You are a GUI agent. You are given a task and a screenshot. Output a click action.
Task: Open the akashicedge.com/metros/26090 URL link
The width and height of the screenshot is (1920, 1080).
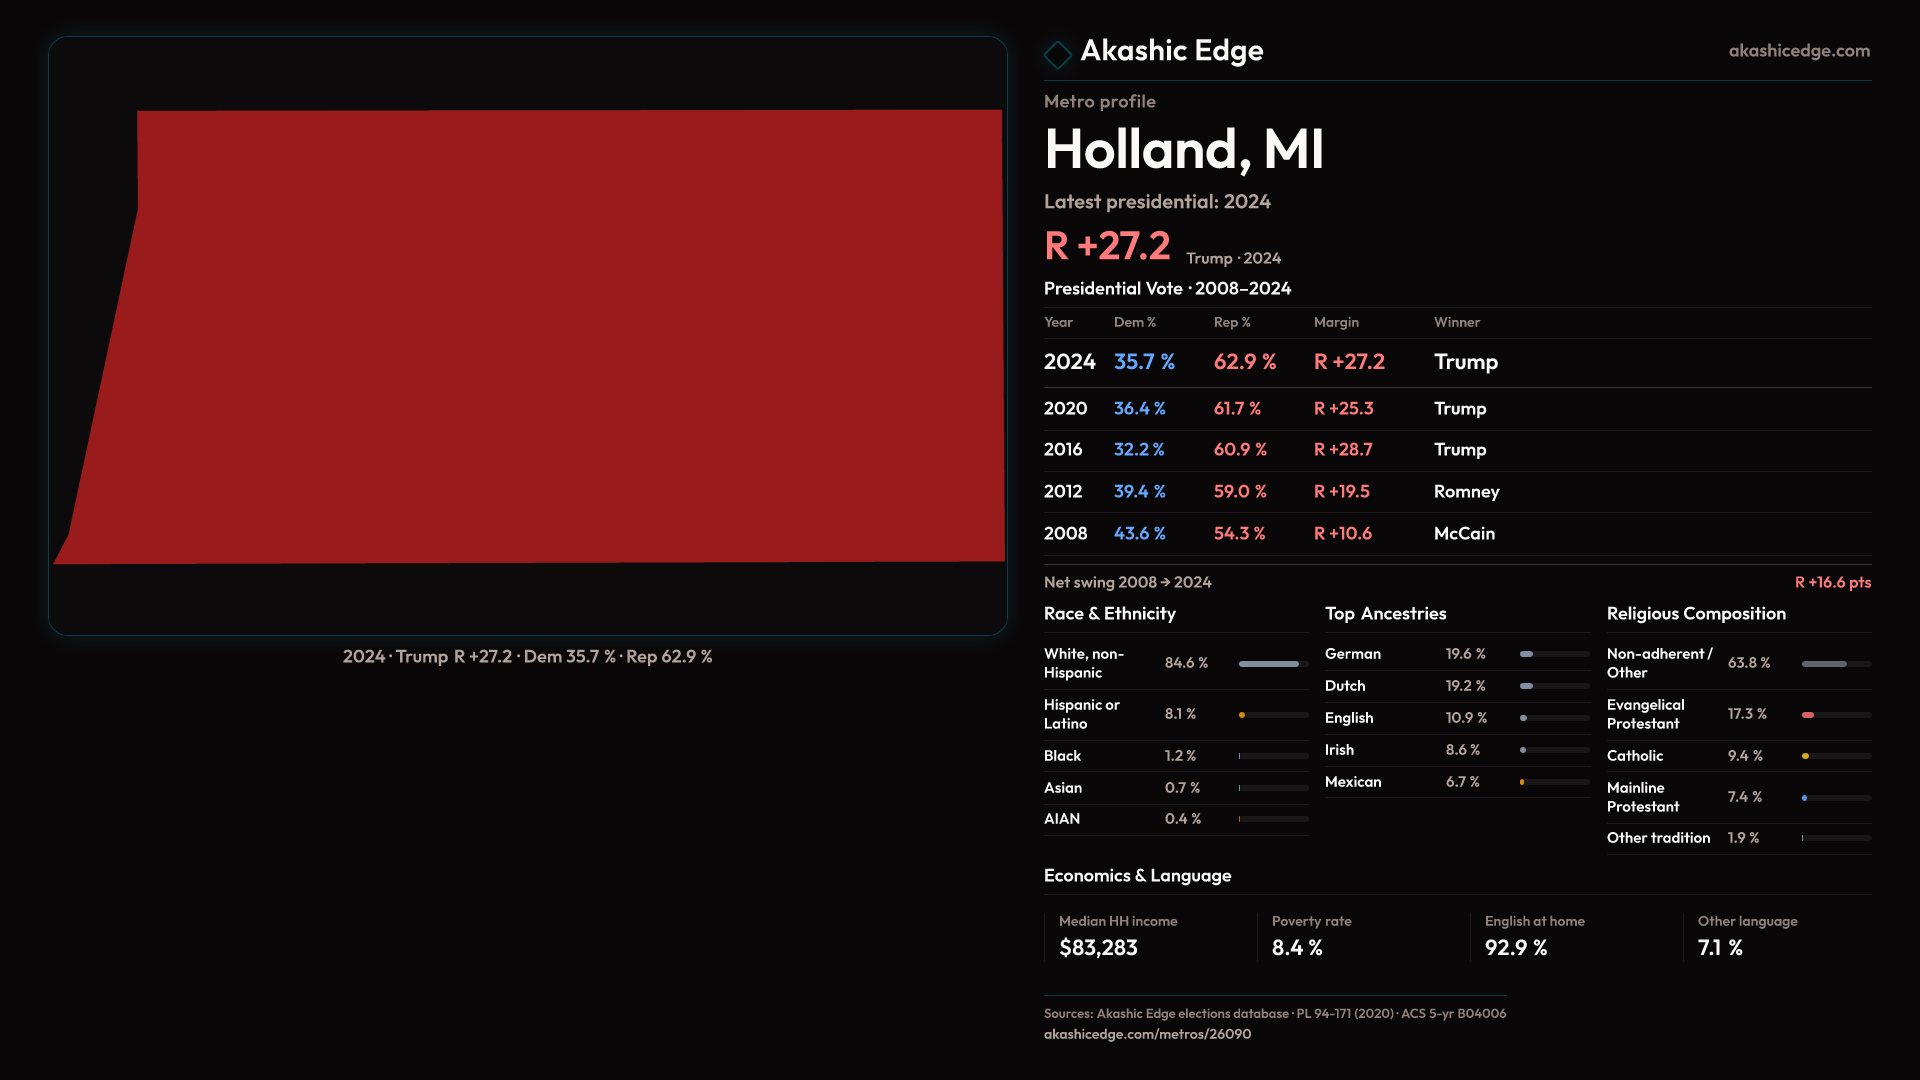pos(1147,1034)
